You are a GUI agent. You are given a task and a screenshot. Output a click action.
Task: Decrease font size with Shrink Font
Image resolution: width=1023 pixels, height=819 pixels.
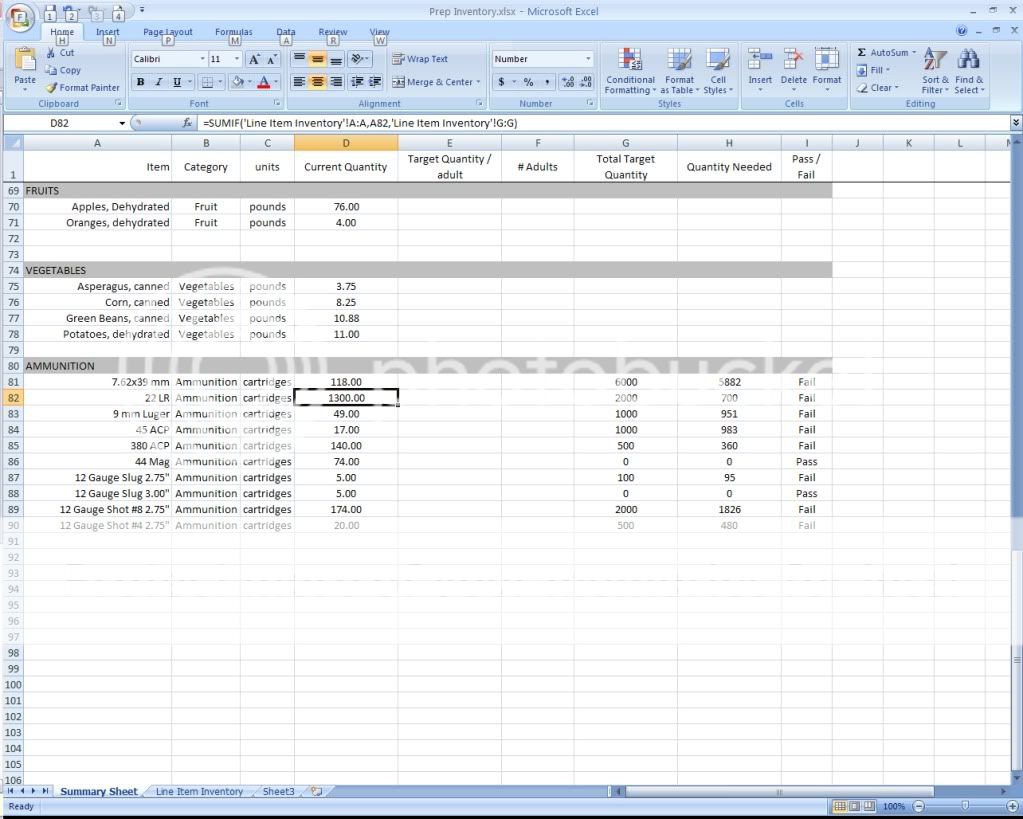[x=271, y=59]
